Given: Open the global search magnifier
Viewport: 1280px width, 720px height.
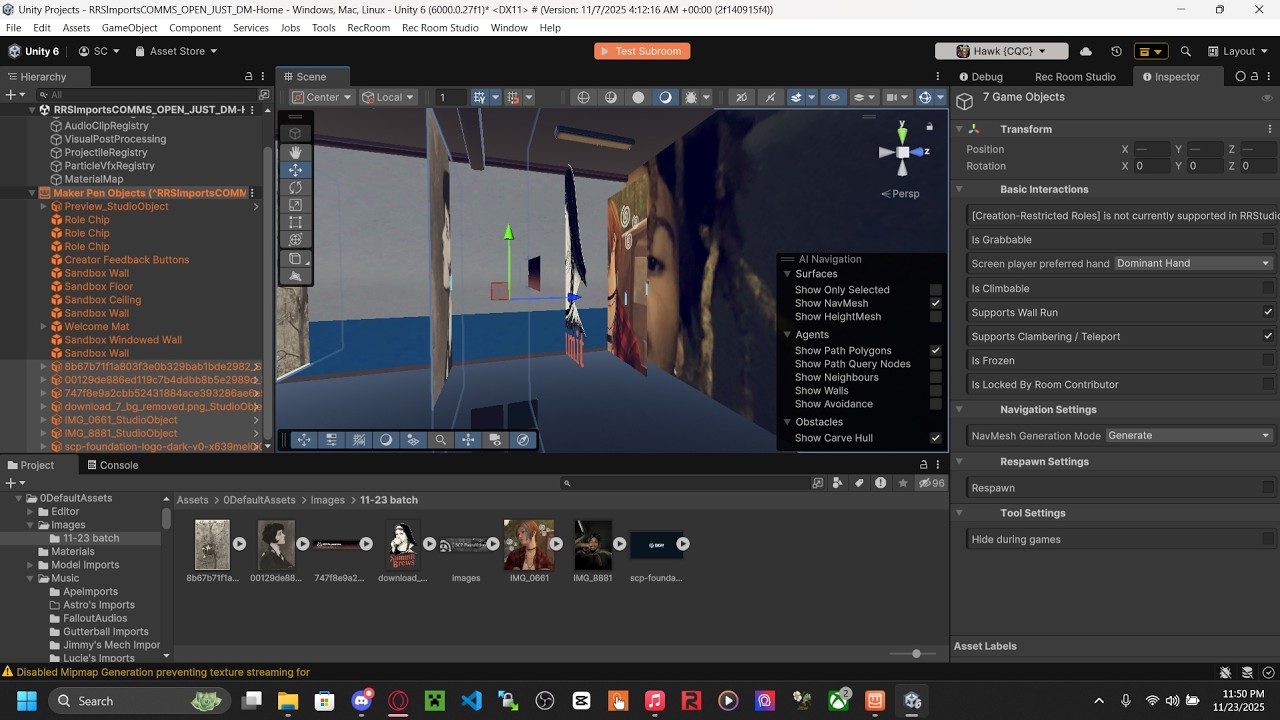Looking at the screenshot, I should click(x=1185, y=51).
